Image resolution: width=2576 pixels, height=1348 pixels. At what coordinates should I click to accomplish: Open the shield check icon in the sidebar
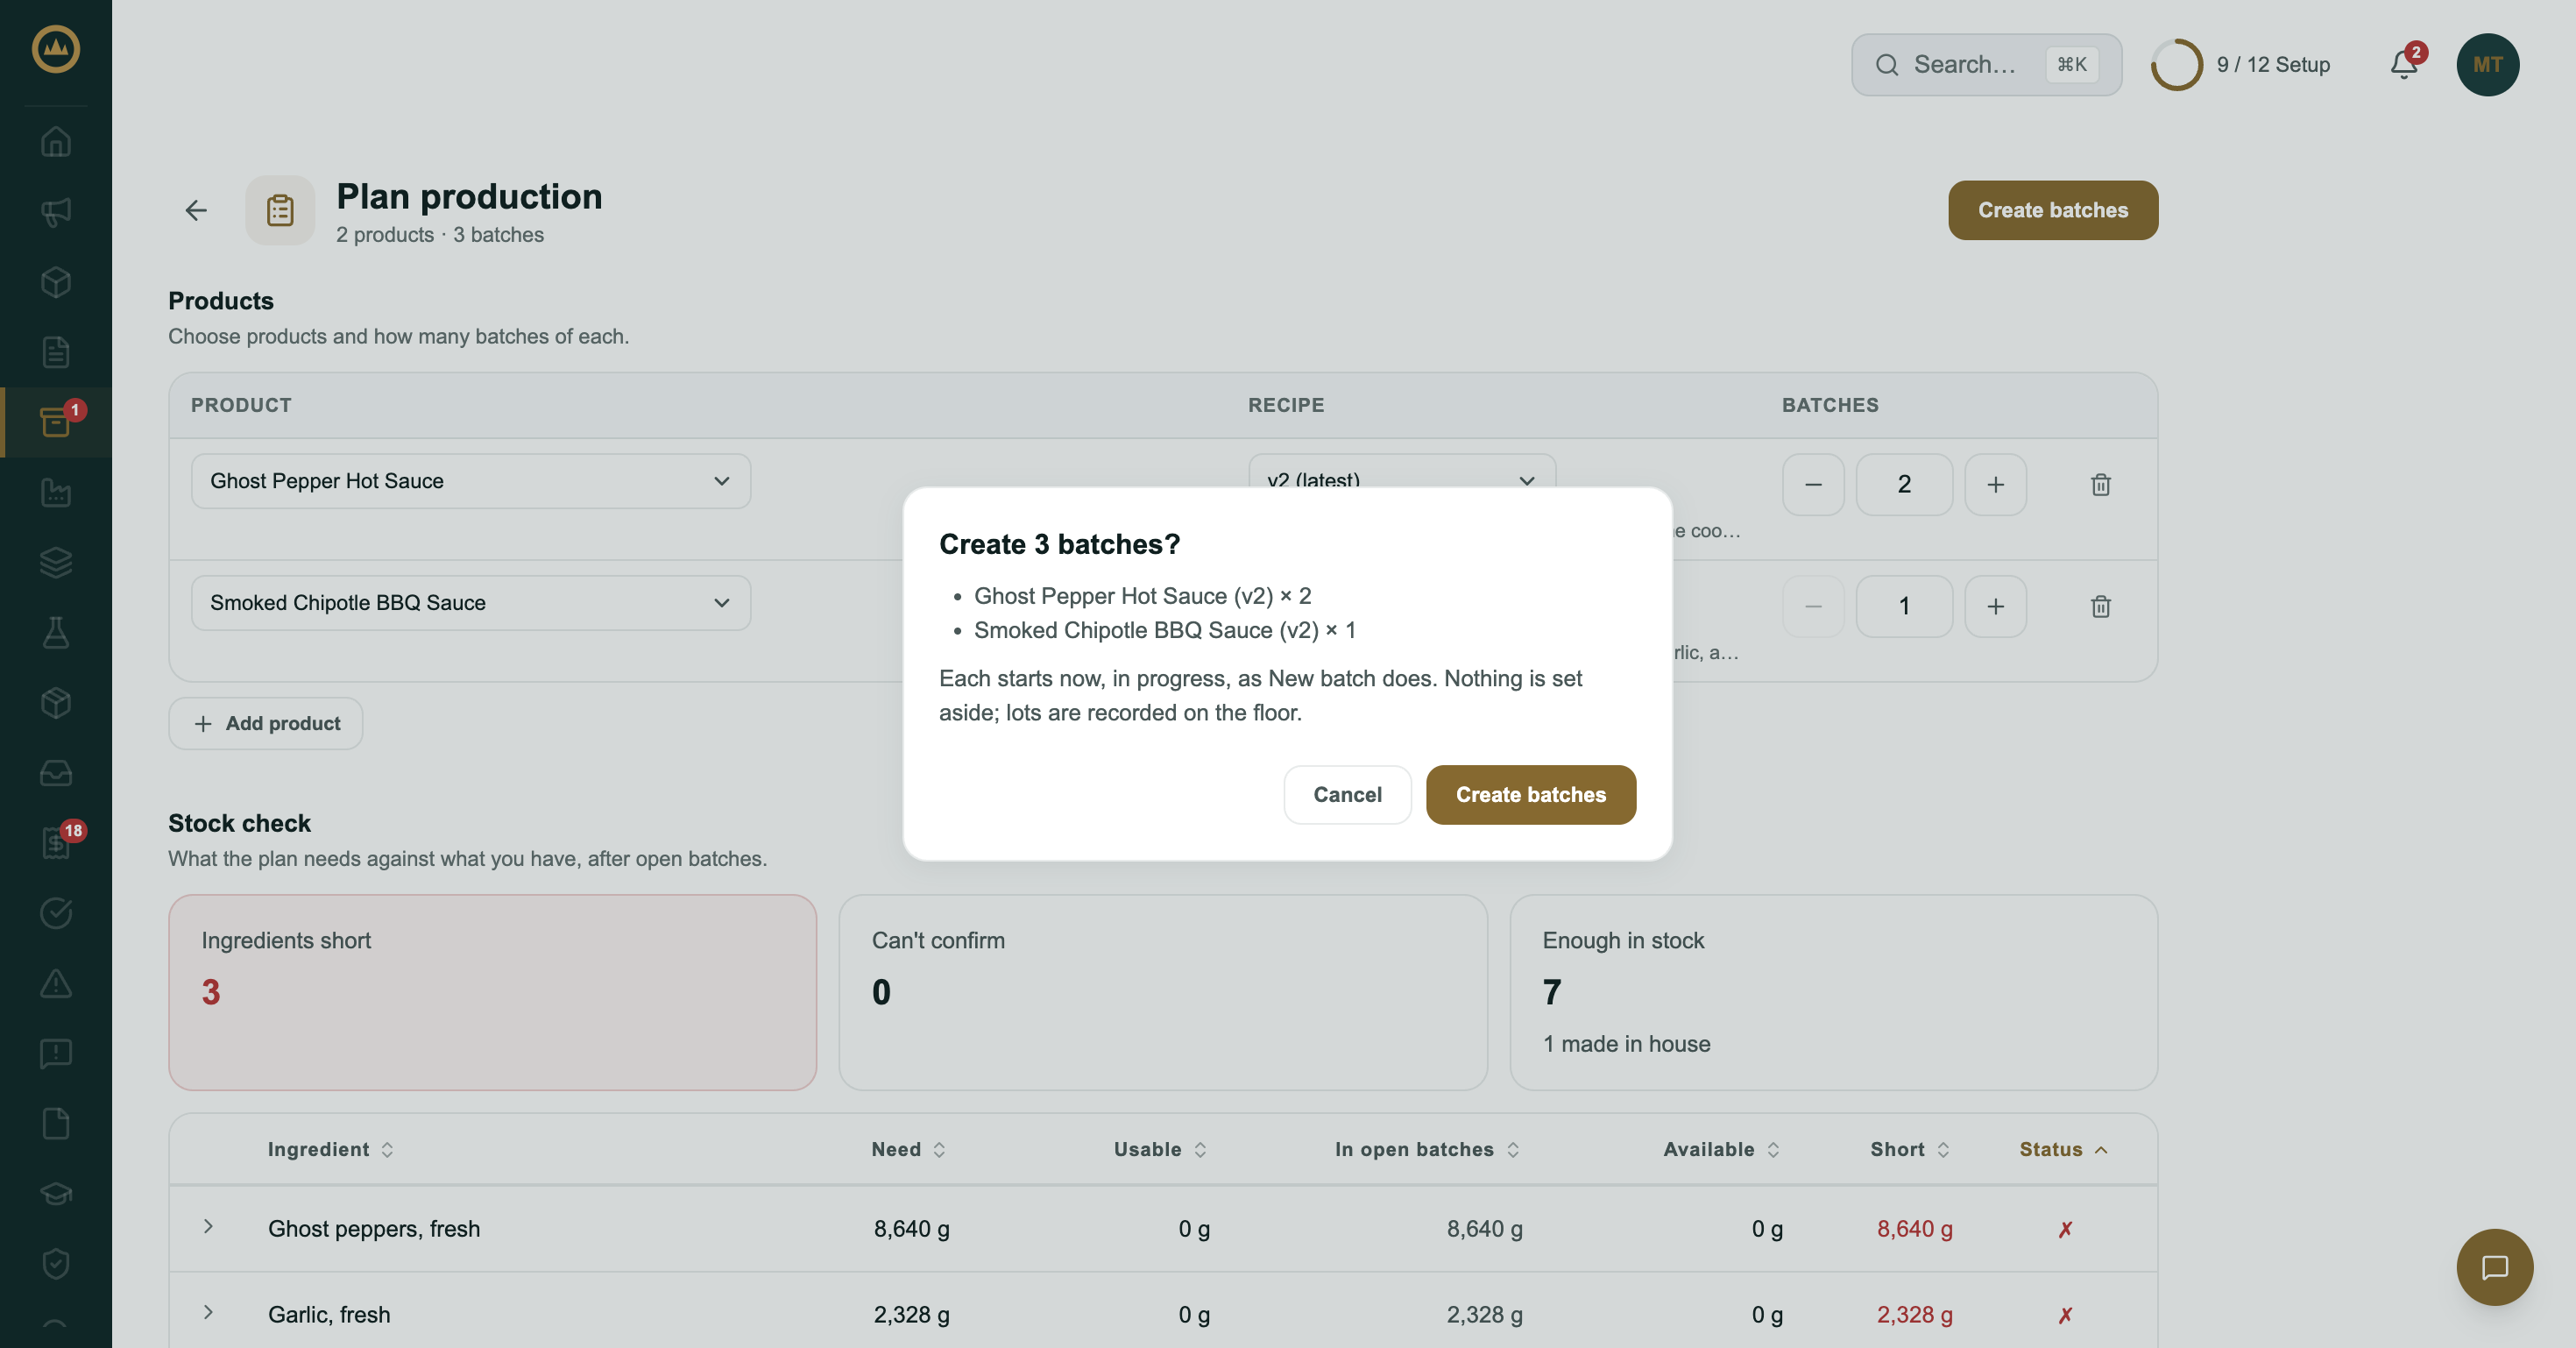pos(56,1263)
